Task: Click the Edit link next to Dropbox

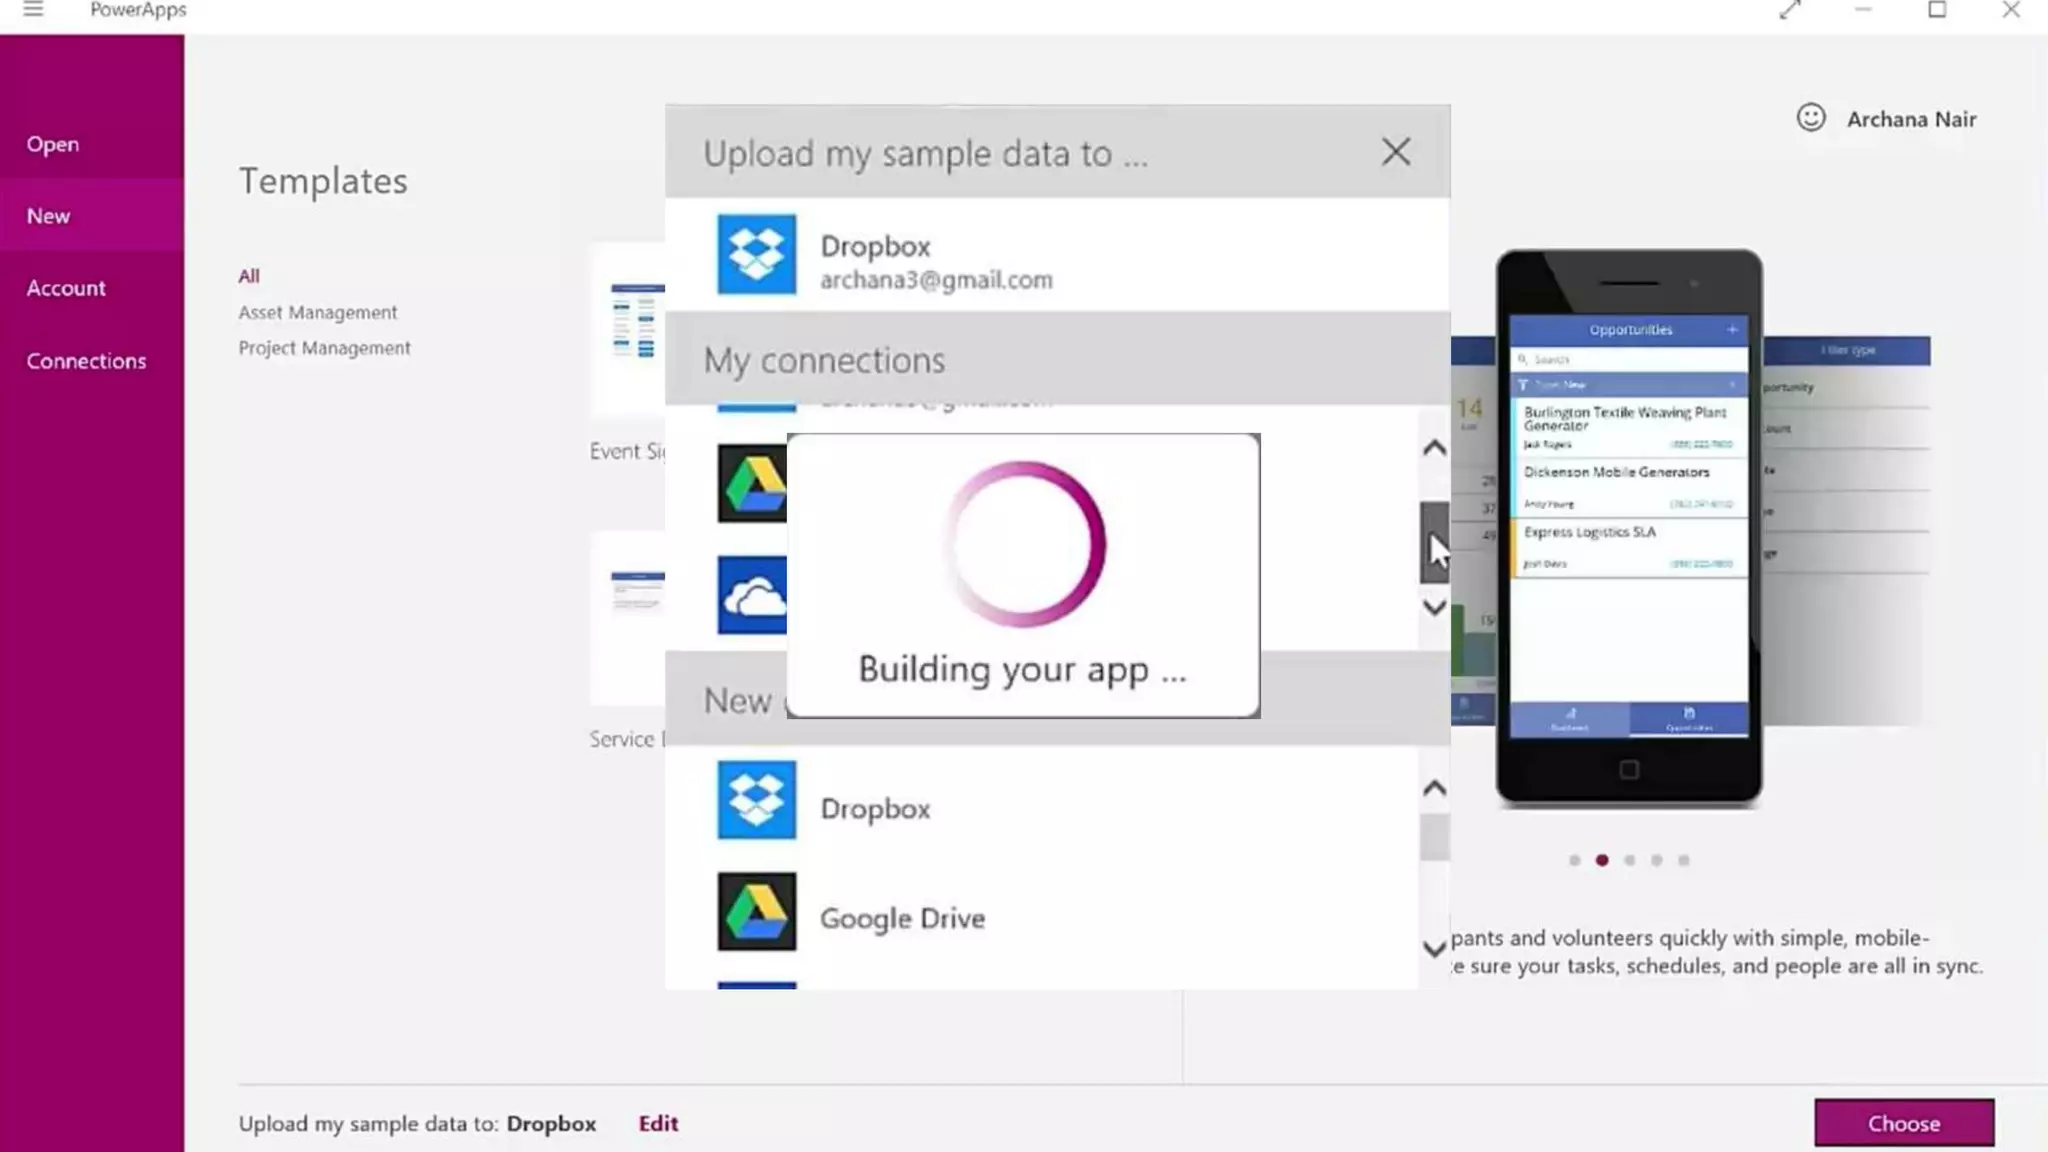Action: pos(658,1123)
